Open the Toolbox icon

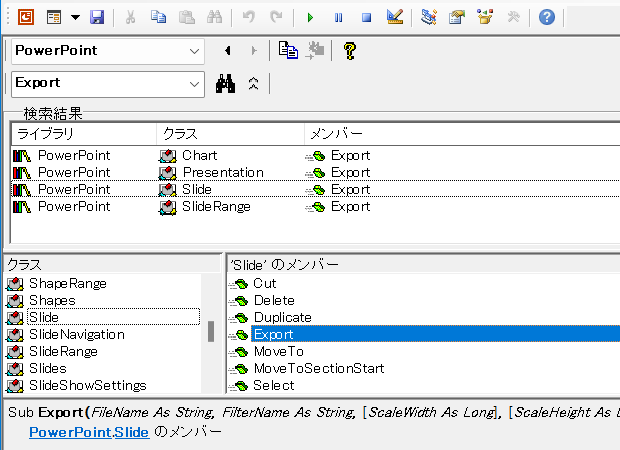point(513,17)
